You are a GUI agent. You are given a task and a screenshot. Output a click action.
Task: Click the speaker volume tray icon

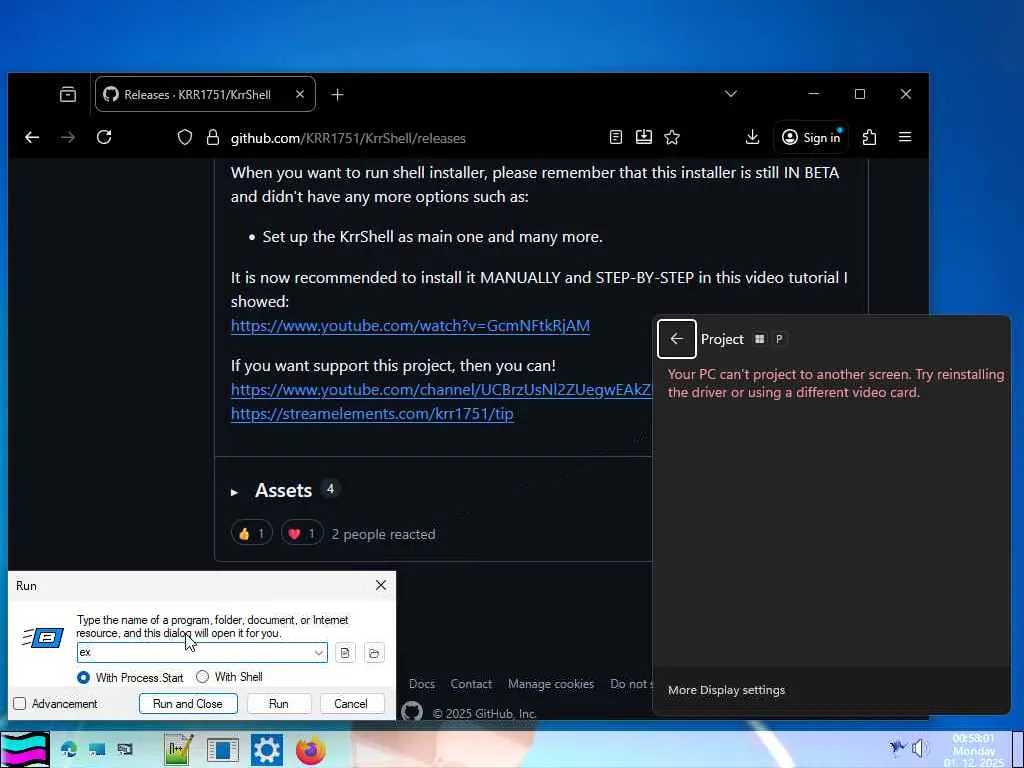click(x=920, y=748)
